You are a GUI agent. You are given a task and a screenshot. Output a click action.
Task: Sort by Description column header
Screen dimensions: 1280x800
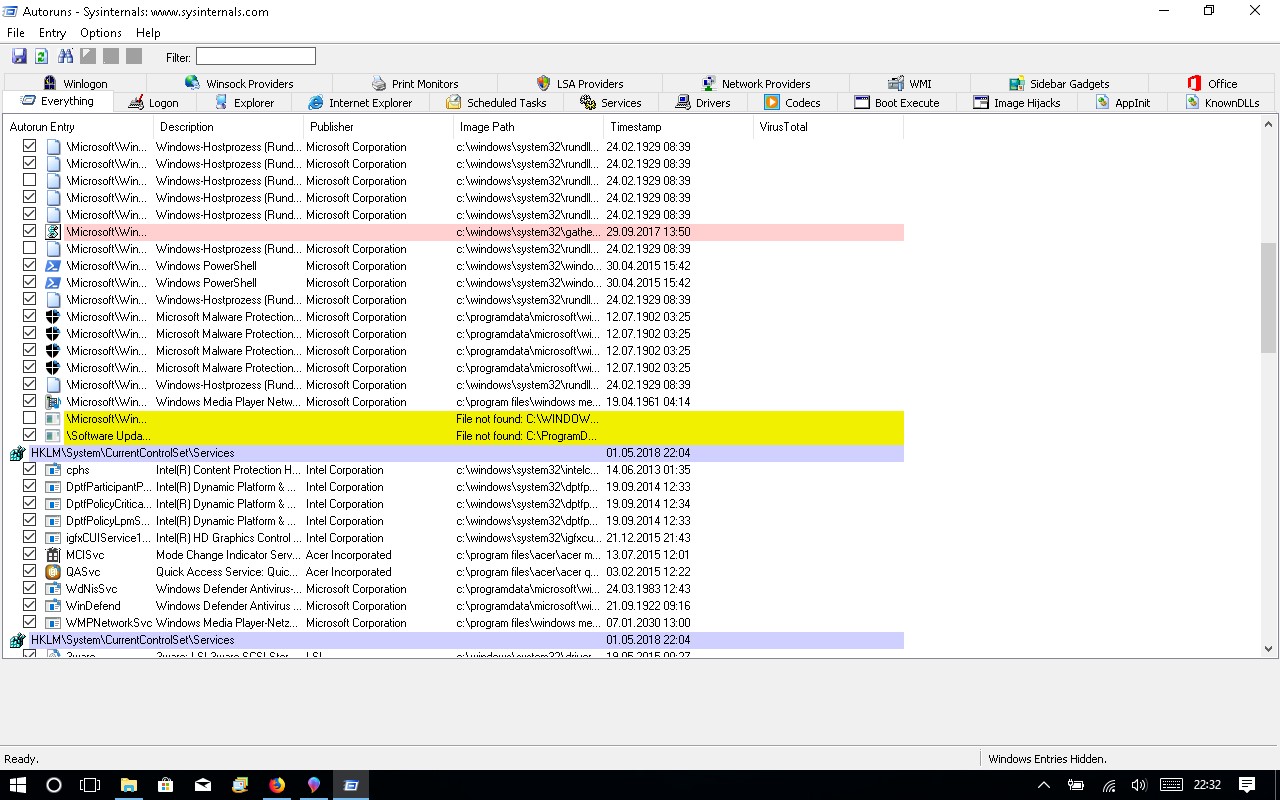(229, 127)
